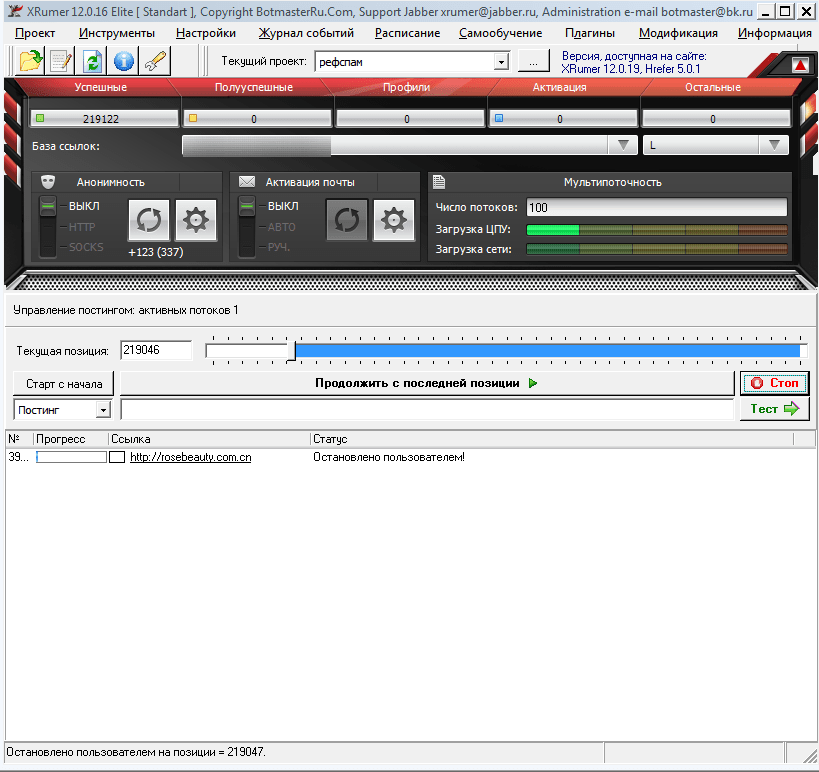Click the Тест button
Image resolution: width=819 pixels, height=772 pixels.
coord(775,409)
